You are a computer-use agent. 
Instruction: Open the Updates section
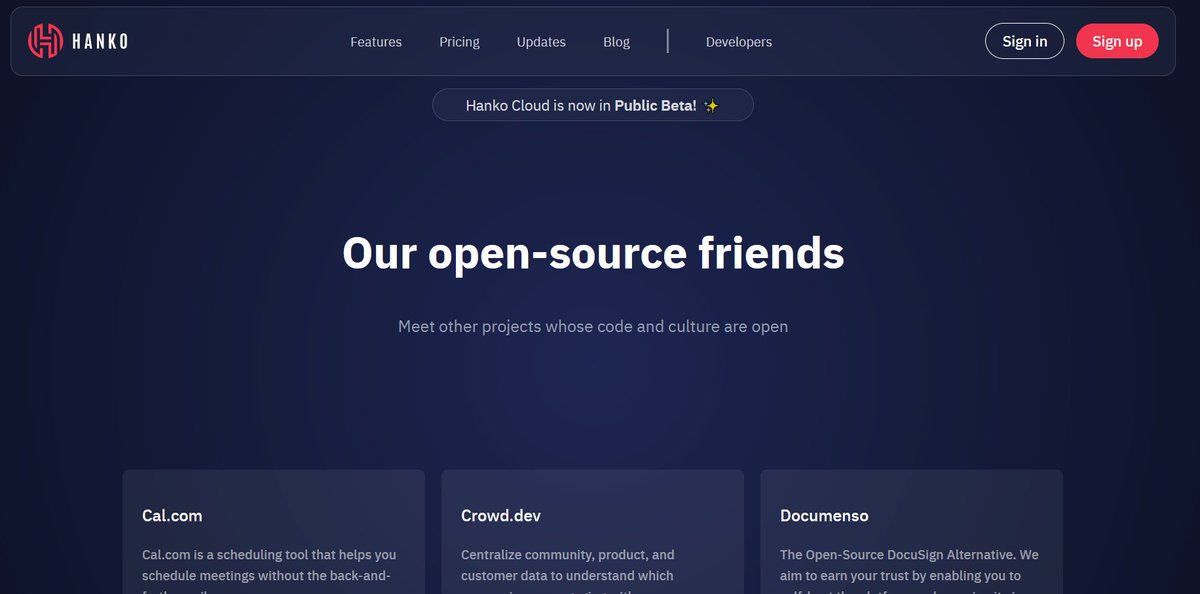[x=541, y=42]
